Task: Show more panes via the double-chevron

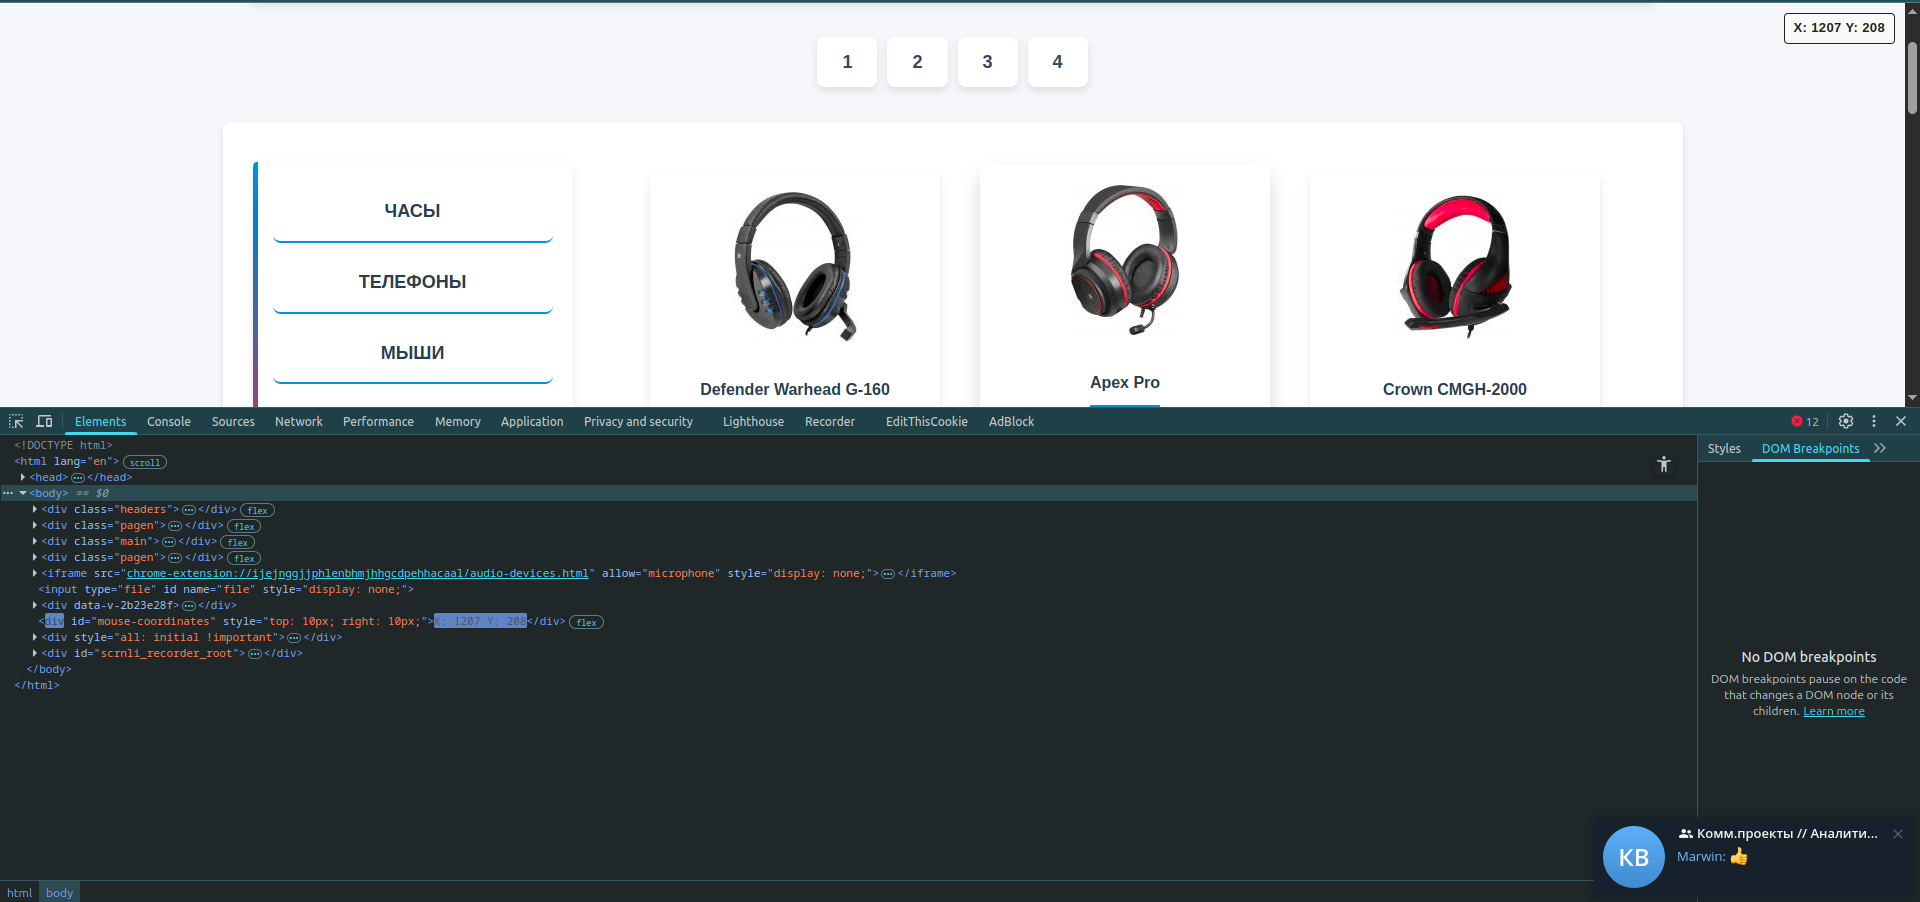Action: click(1879, 448)
